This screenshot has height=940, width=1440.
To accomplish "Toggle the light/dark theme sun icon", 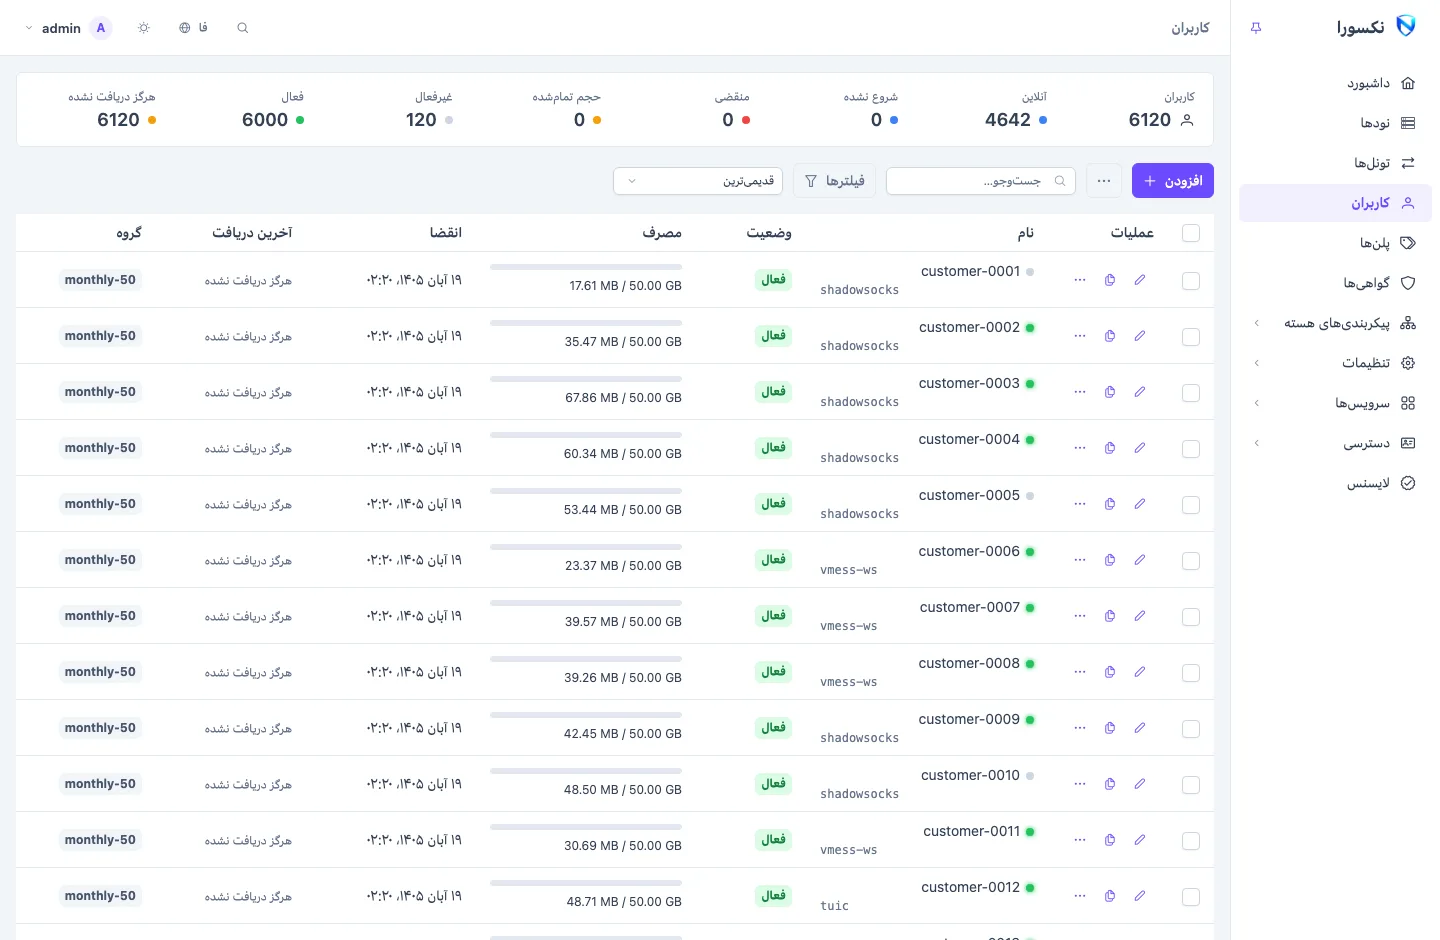I will pos(144,28).
